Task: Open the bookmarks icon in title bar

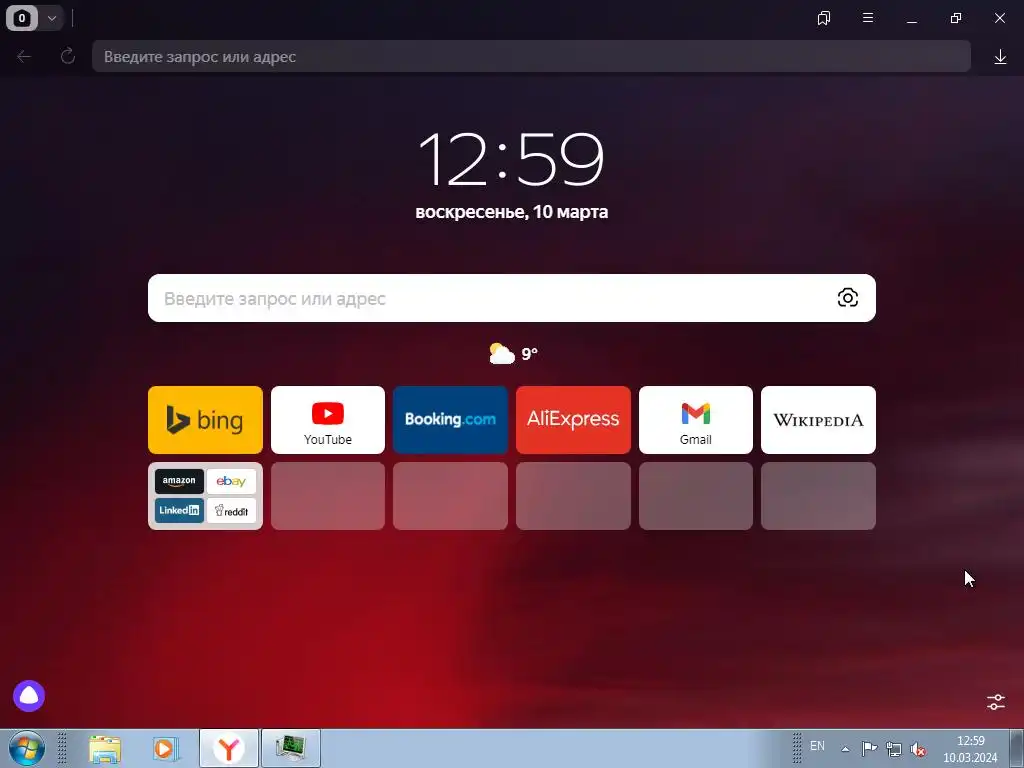Action: 824,18
